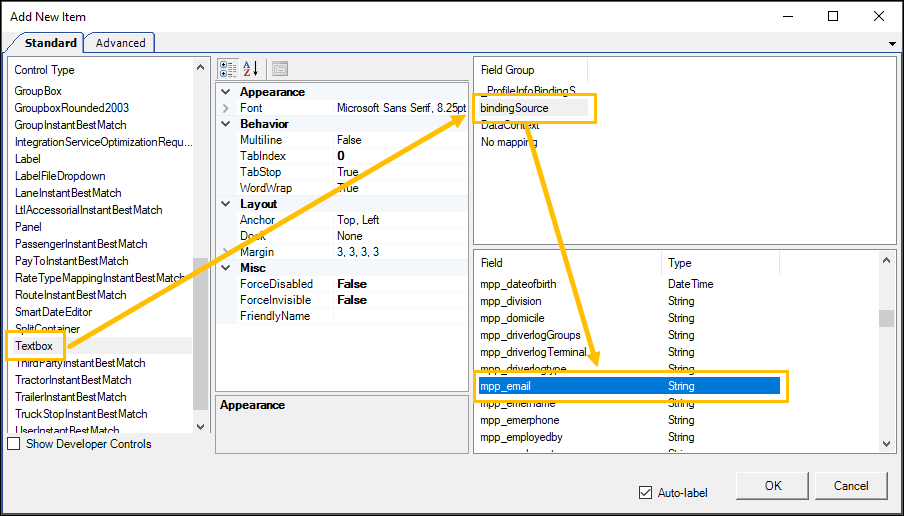This screenshot has height=516, width=904.
Task: Toggle Show Developer Controls checkbox
Action: click(13, 444)
